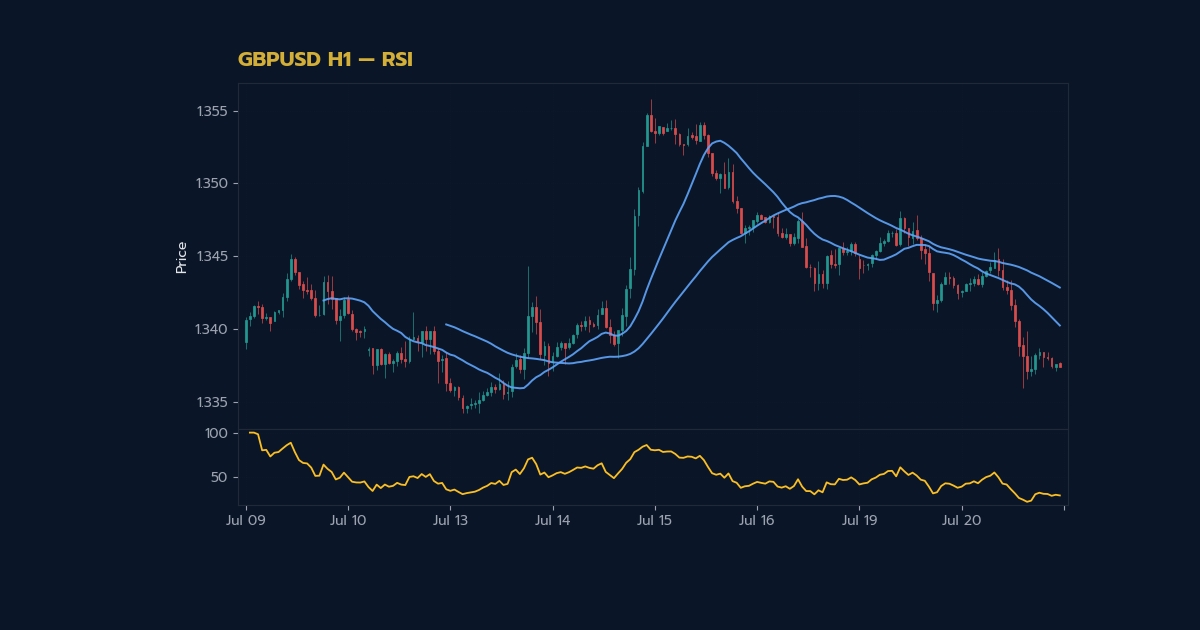Click the Jul 13 date label

(x=450, y=521)
